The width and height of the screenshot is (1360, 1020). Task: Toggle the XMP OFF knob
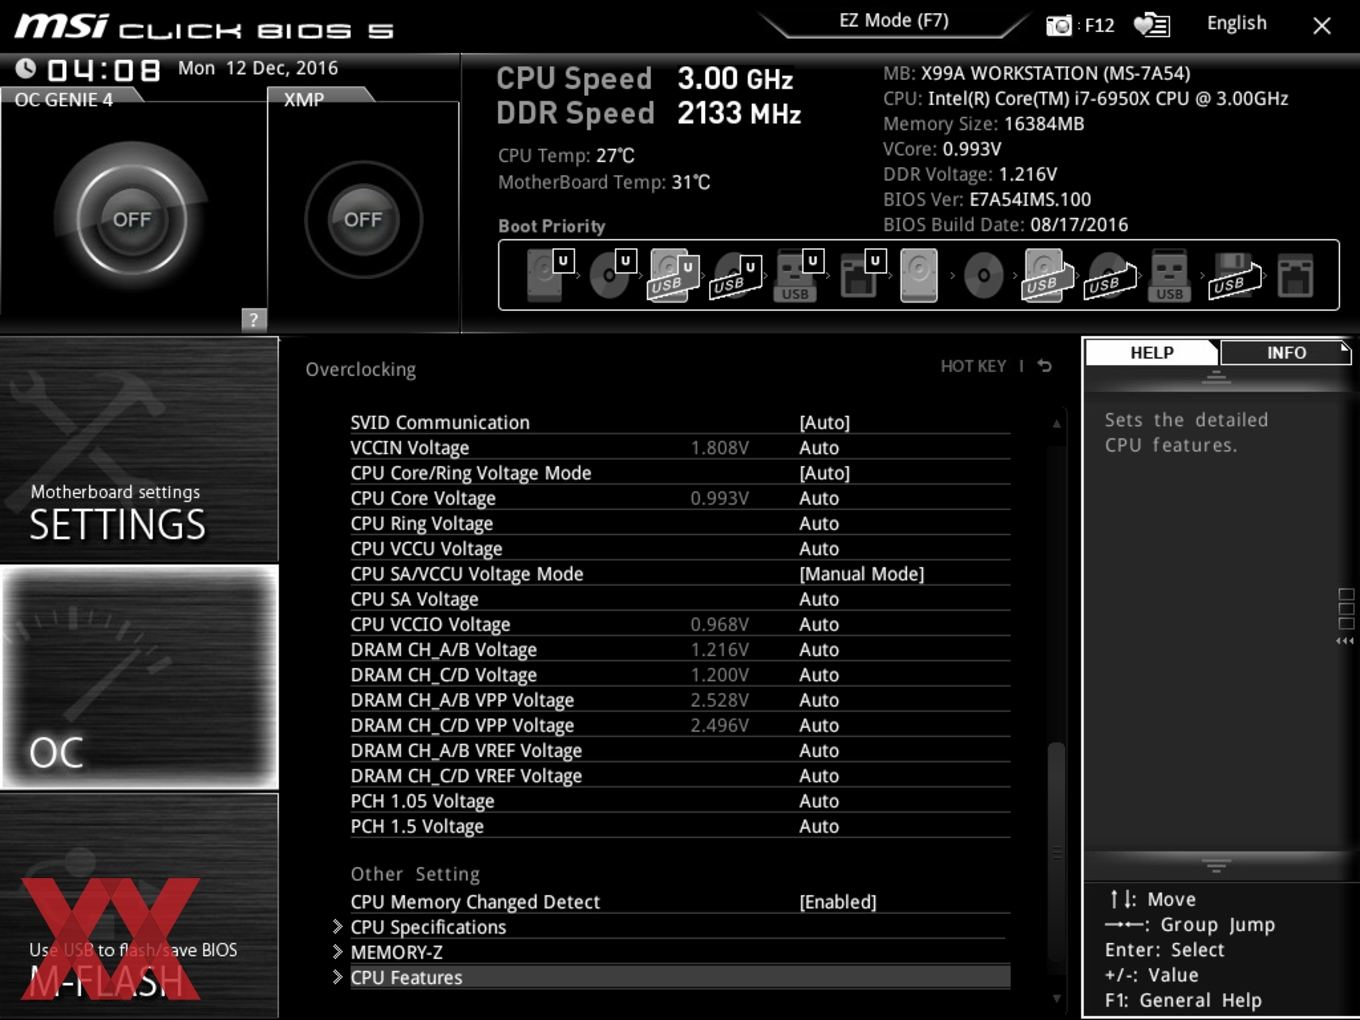[363, 219]
